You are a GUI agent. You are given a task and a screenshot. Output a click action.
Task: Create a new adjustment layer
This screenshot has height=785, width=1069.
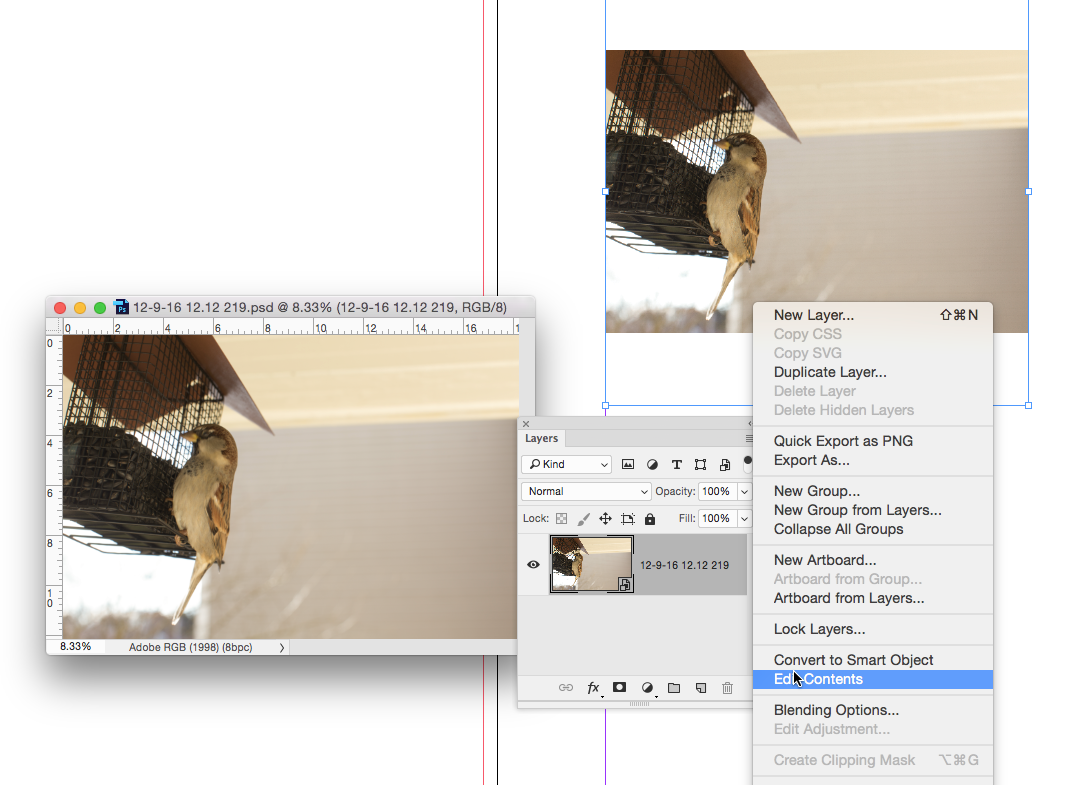[x=645, y=688]
